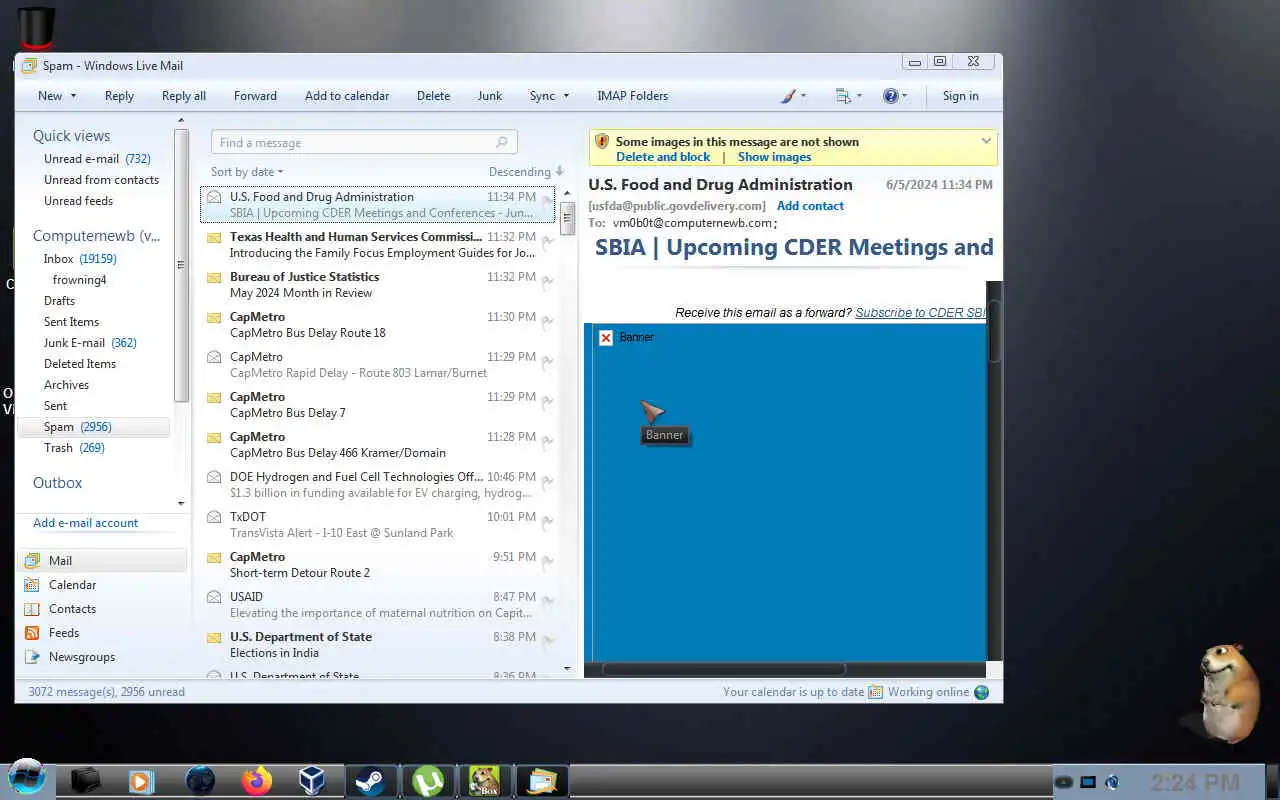The image size is (1280, 800).
Task: Click the calendar status icon in status bar
Action: point(876,692)
